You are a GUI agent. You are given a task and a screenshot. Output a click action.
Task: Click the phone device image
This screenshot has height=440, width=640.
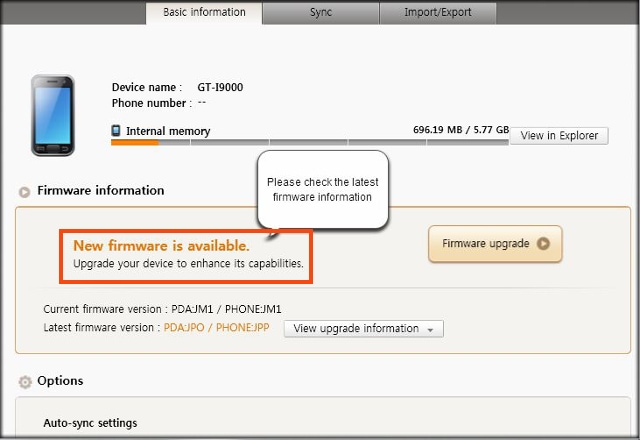pos(53,115)
